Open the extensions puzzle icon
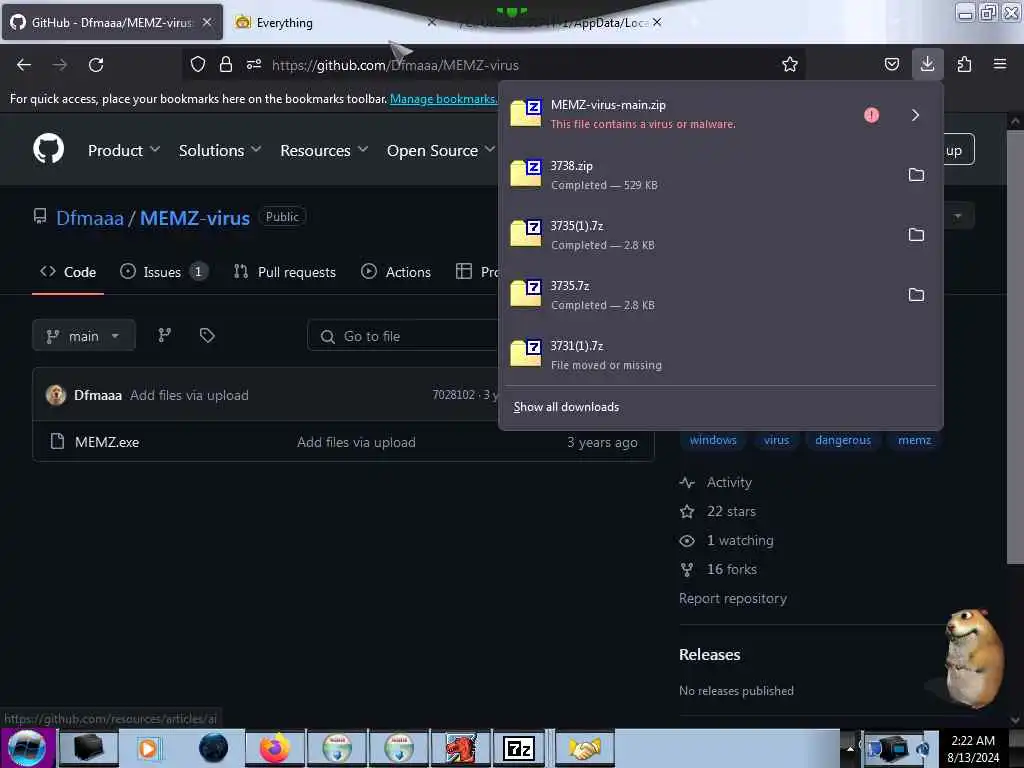The image size is (1024, 768). tap(964, 64)
